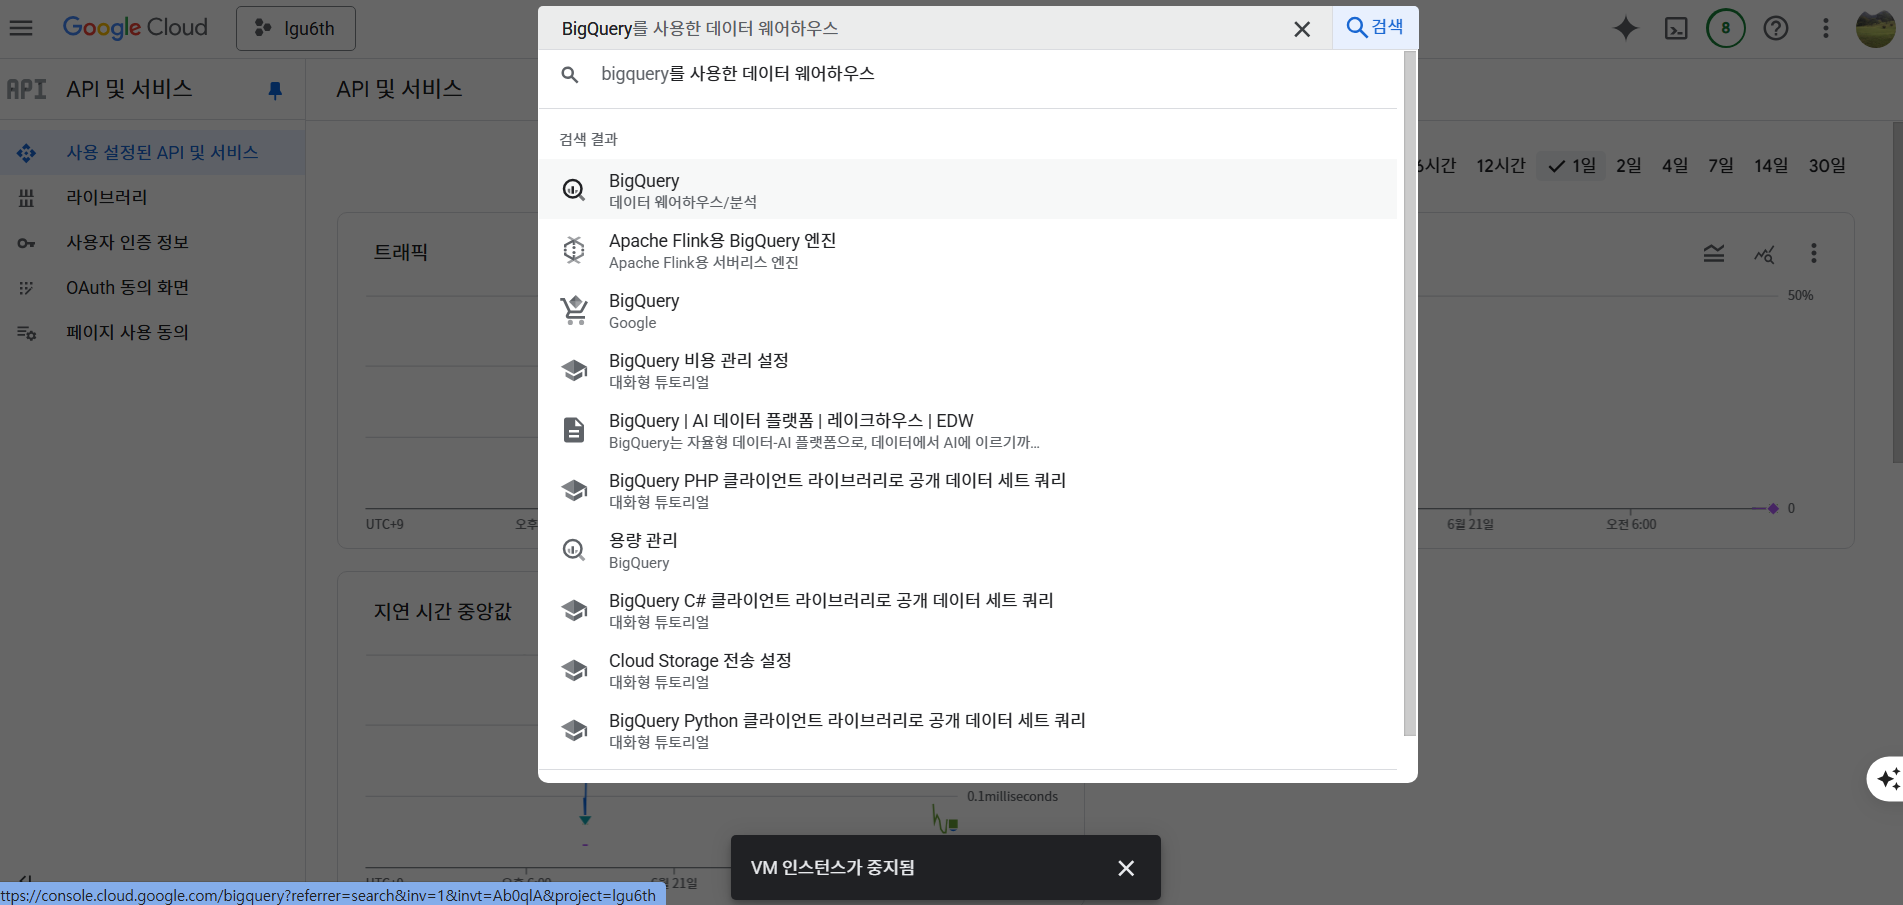Open Cloud Storage 전송 설정 tutorial
Image resolution: width=1903 pixels, height=905 pixels.
[967, 669]
